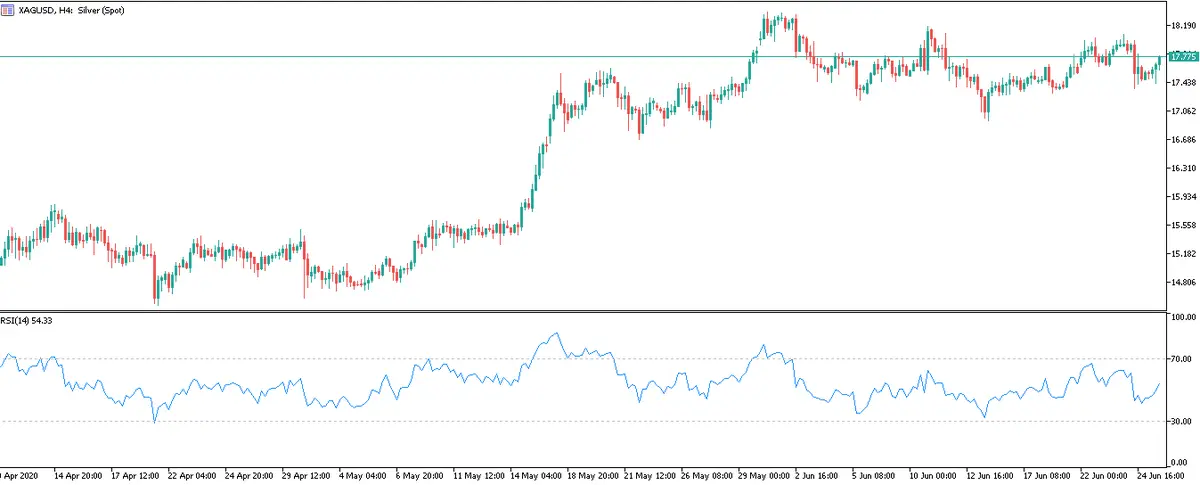This screenshot has width=1200, height=485.
Task: Click the 17.062 level on price scale
Action: click(1182, 111)
